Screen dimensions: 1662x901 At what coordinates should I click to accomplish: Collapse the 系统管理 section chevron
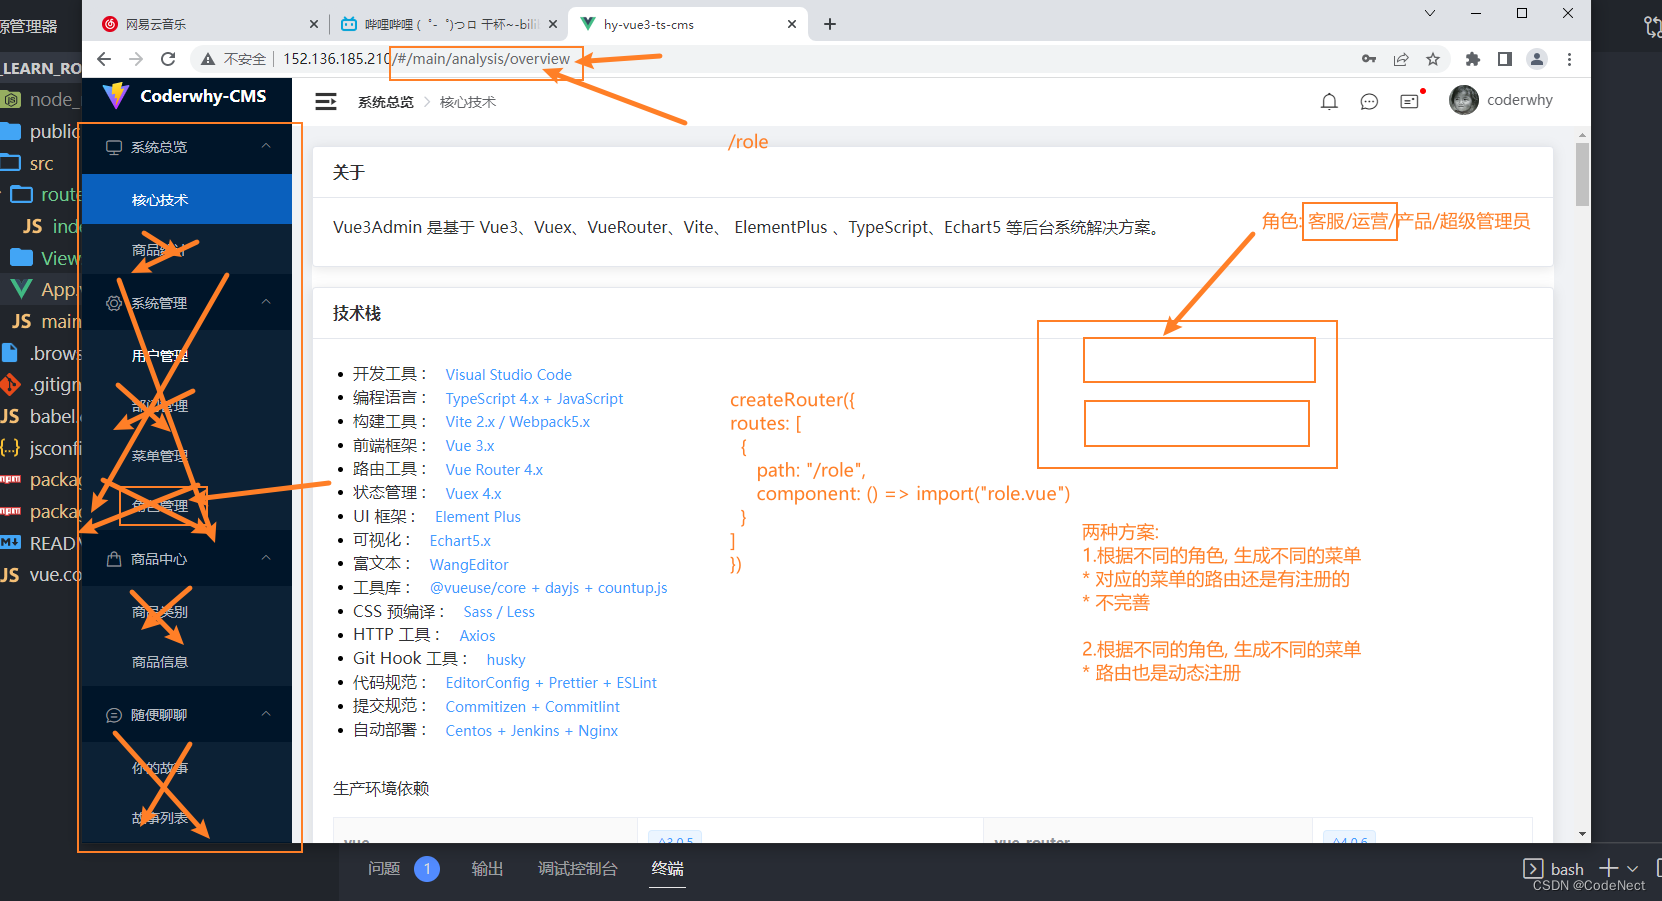tap(266, 302)
